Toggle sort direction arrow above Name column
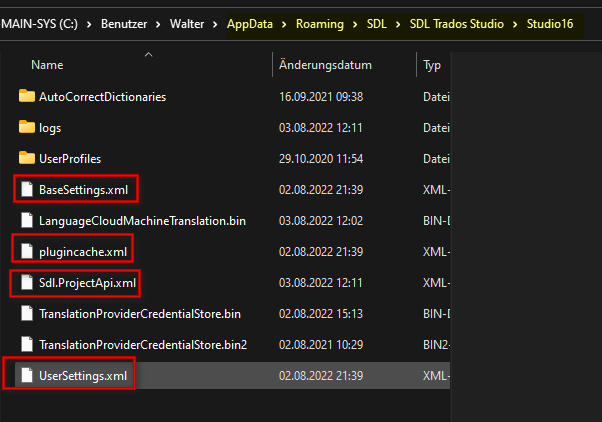 tap(149, 55)
